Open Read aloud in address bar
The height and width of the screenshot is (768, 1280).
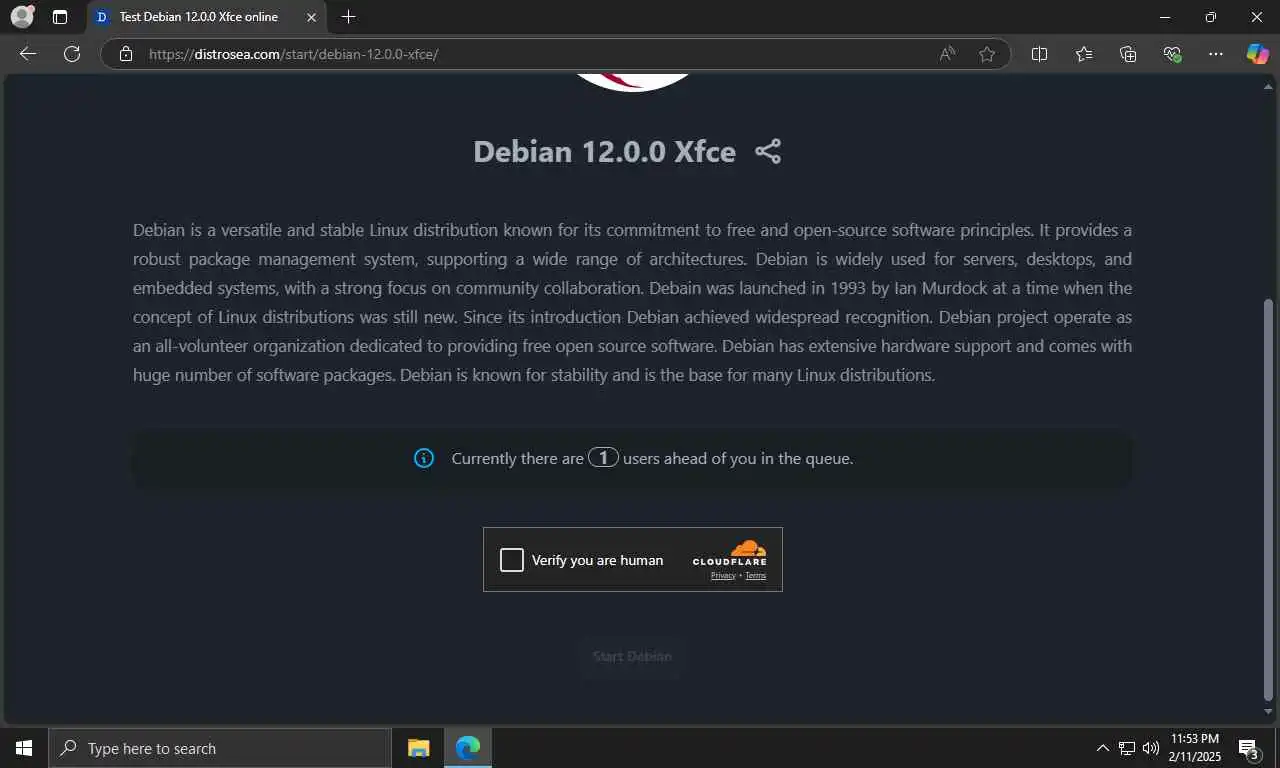point(947,54)
